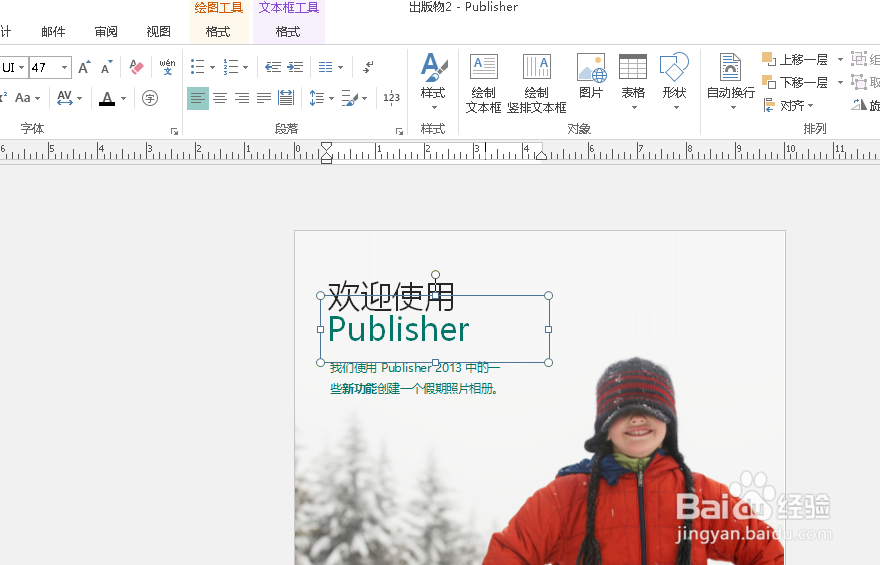Open the 文本框工具 格式 tab
Viewport: 880px width, 565px height.
288,32
